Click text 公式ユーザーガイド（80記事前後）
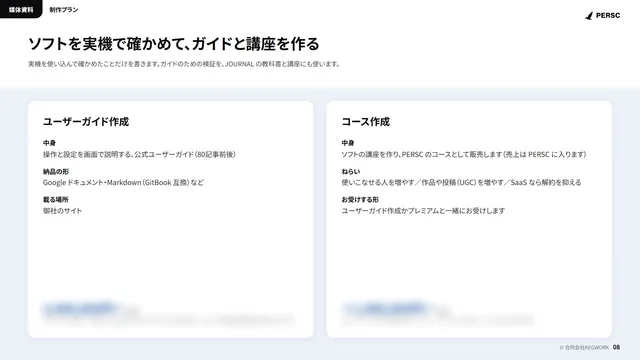 pyautogui.click(x=185, y=154)
